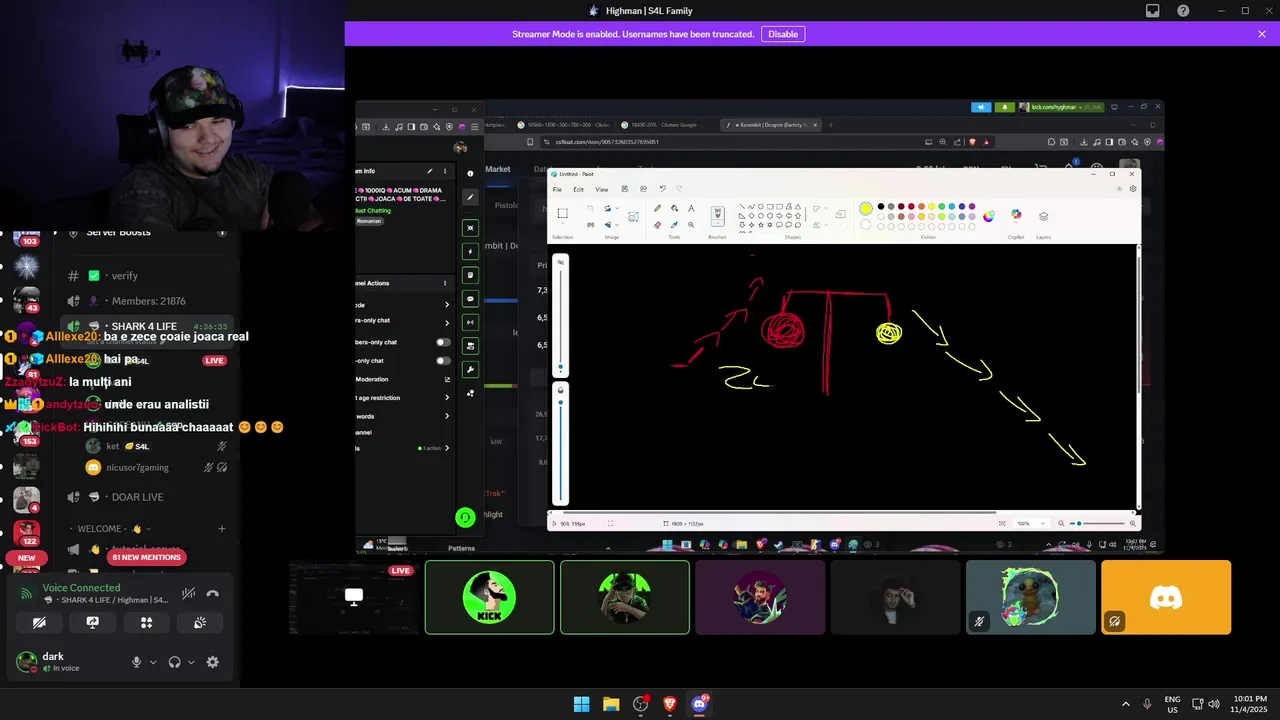Image resolution: width=1280 pixels, height=720 pixels.
Task: Click the Kick avatar participant tile
Action: pyautogui.click(x=489, y=597)
